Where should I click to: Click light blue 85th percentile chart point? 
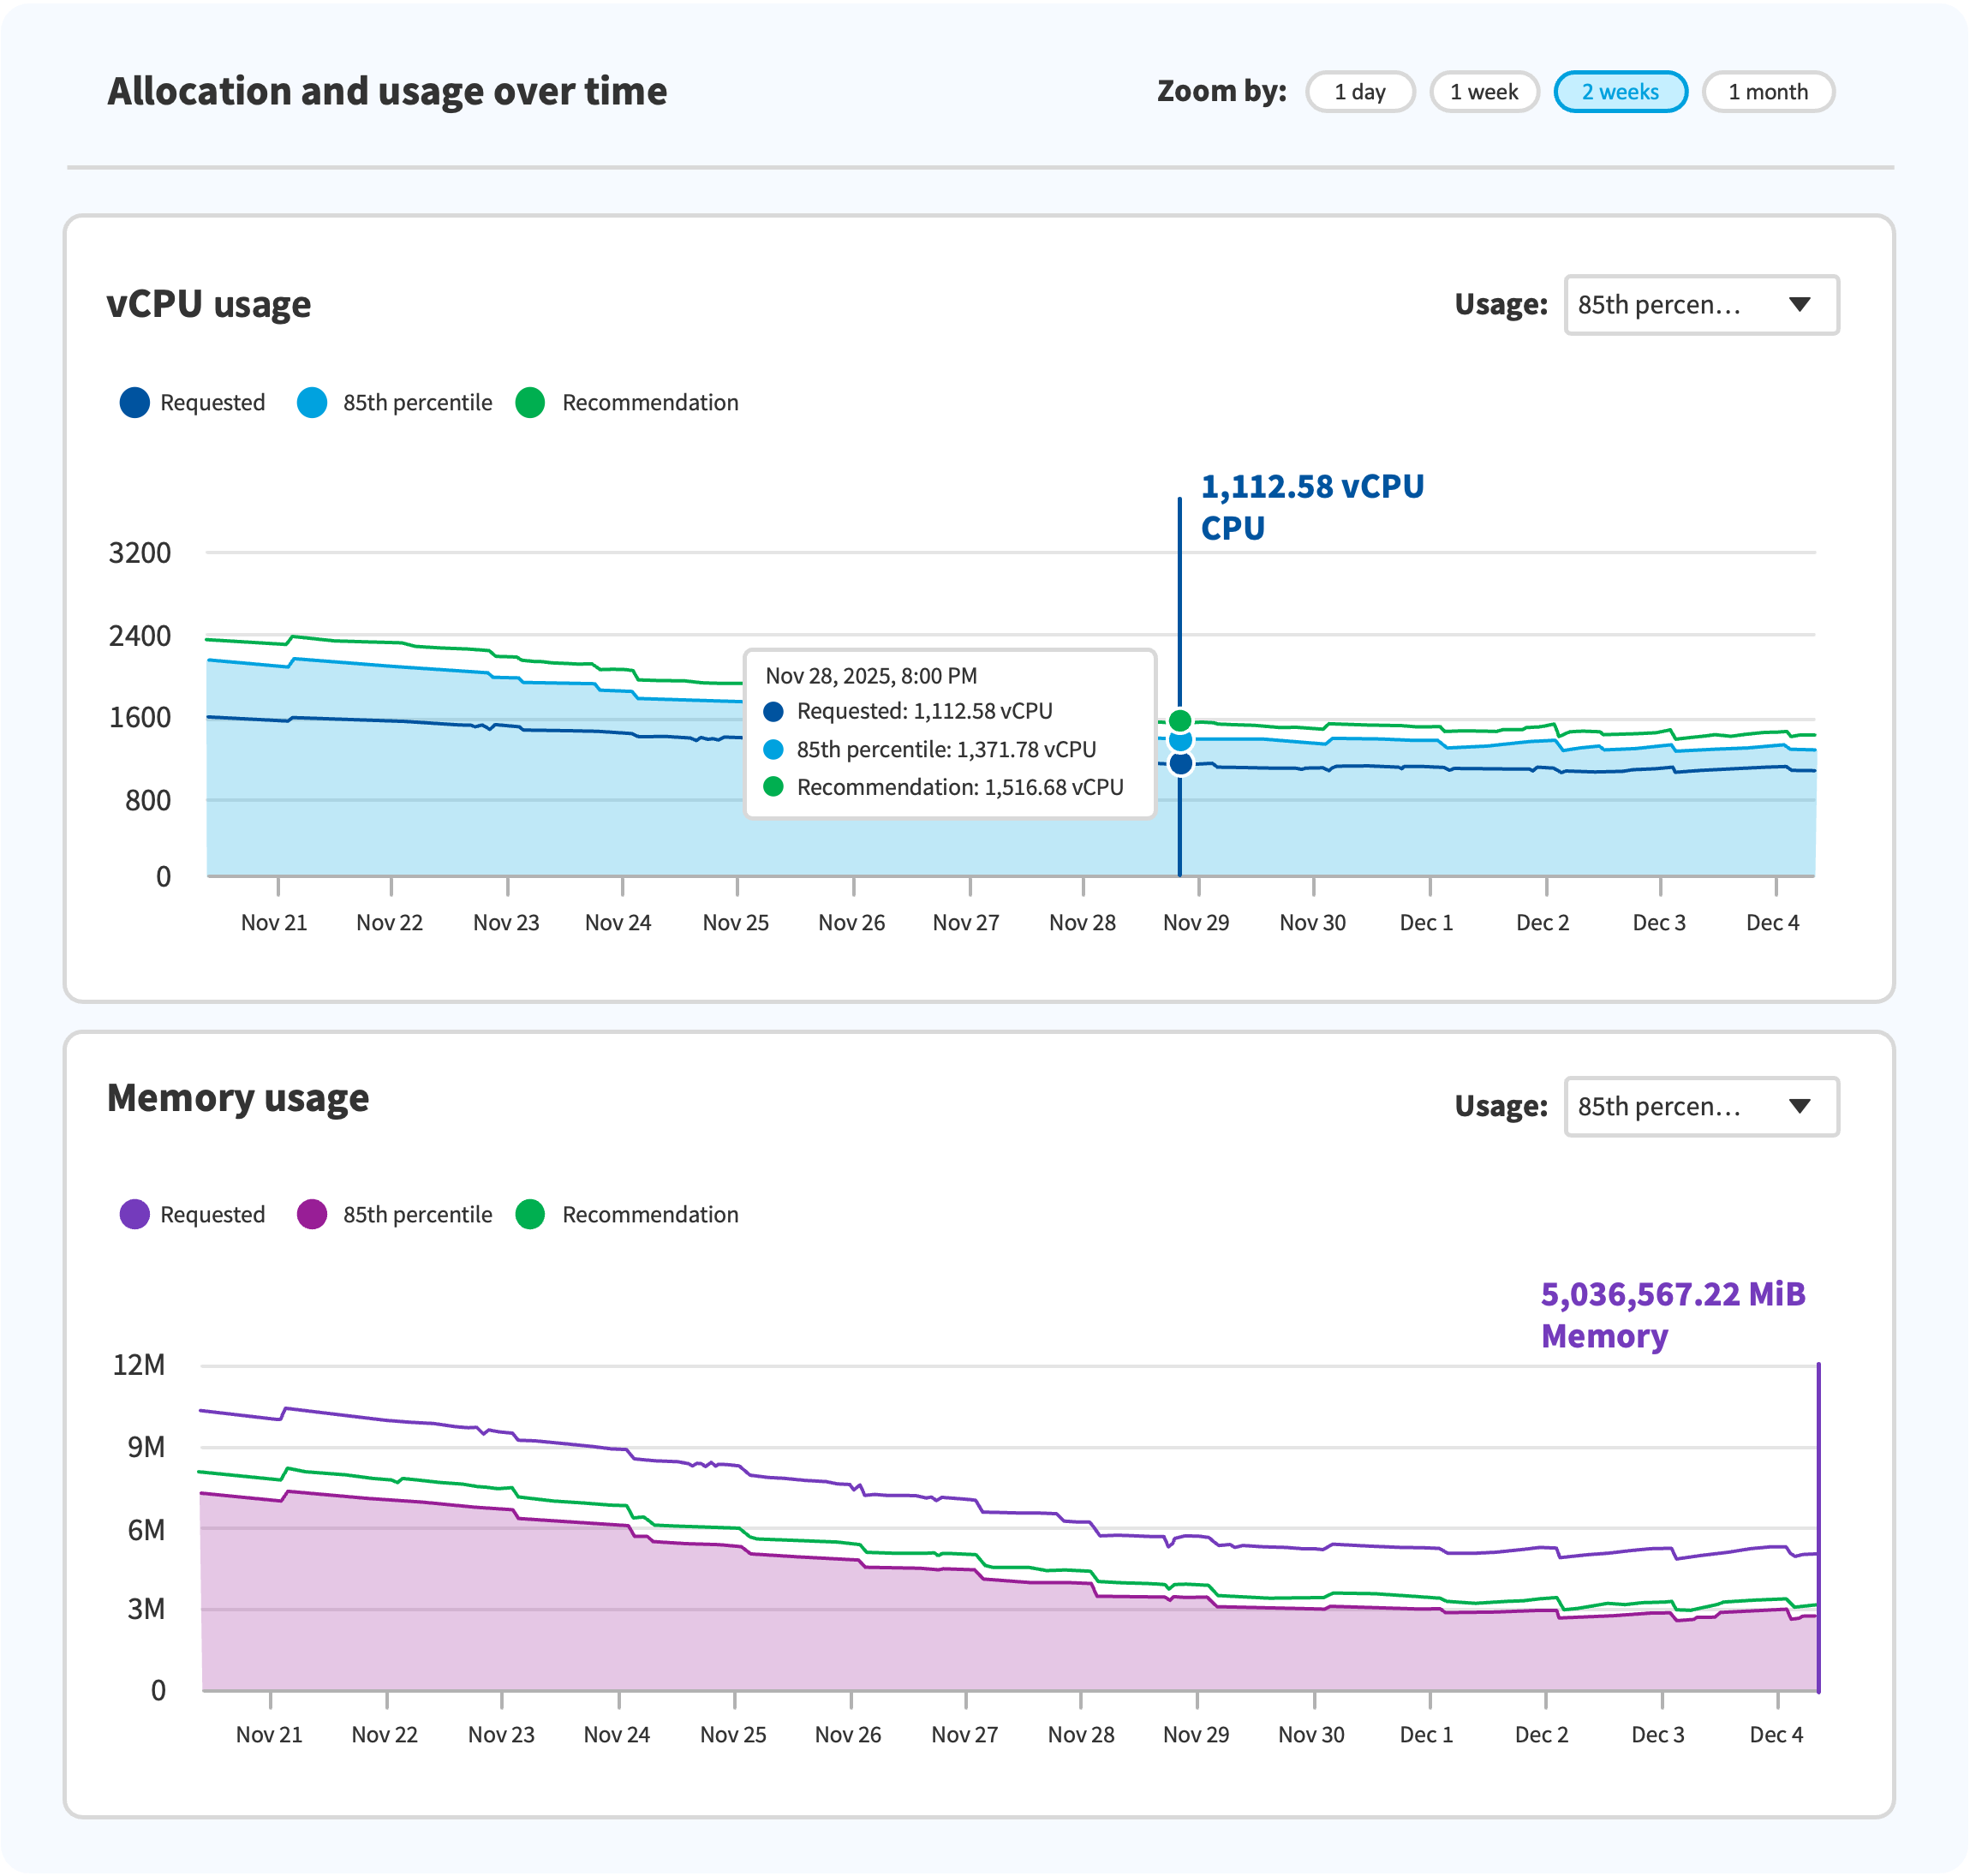pos(1180,741)
